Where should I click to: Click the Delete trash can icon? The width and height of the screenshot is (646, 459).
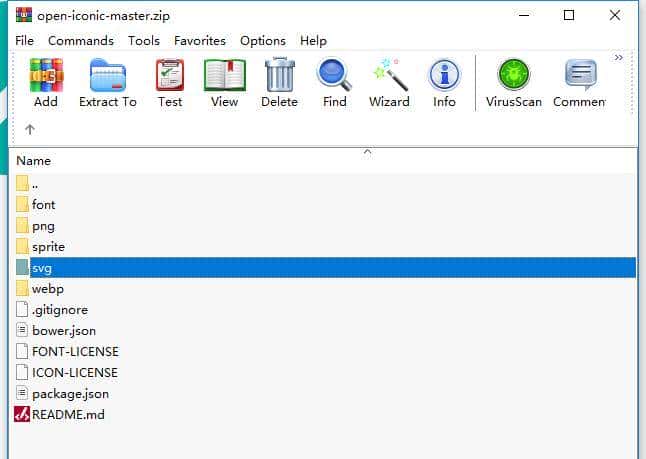279,77
